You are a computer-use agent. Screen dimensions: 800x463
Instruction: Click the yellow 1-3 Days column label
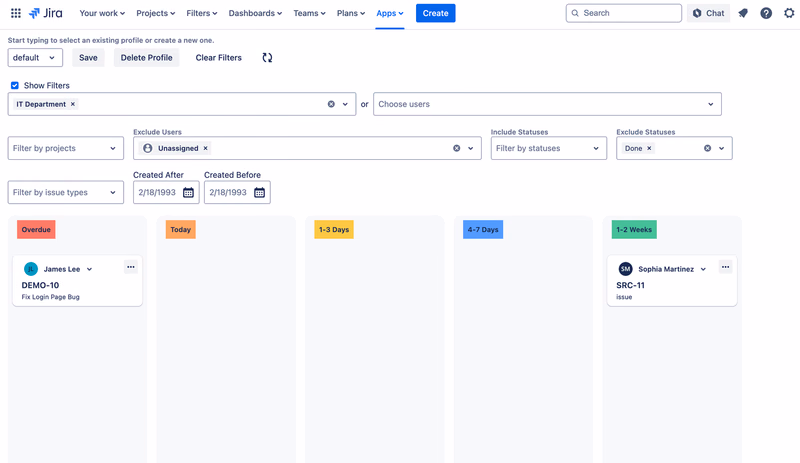(x=334, y=230)
